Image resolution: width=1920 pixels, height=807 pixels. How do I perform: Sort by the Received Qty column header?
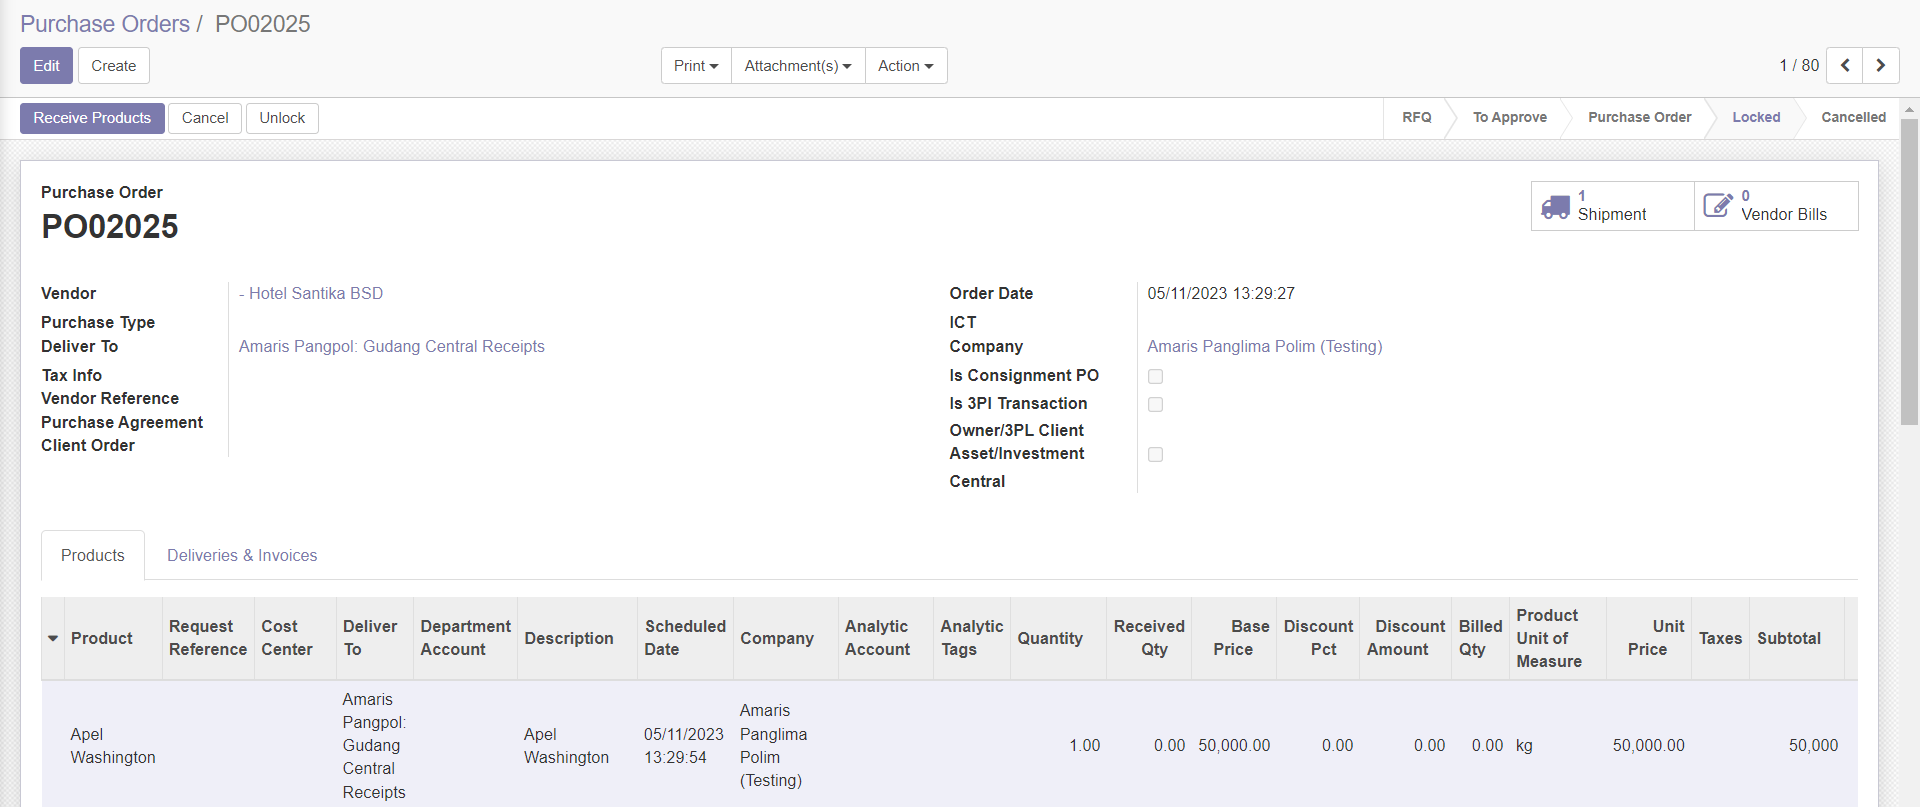click(x=1149, y=638)
